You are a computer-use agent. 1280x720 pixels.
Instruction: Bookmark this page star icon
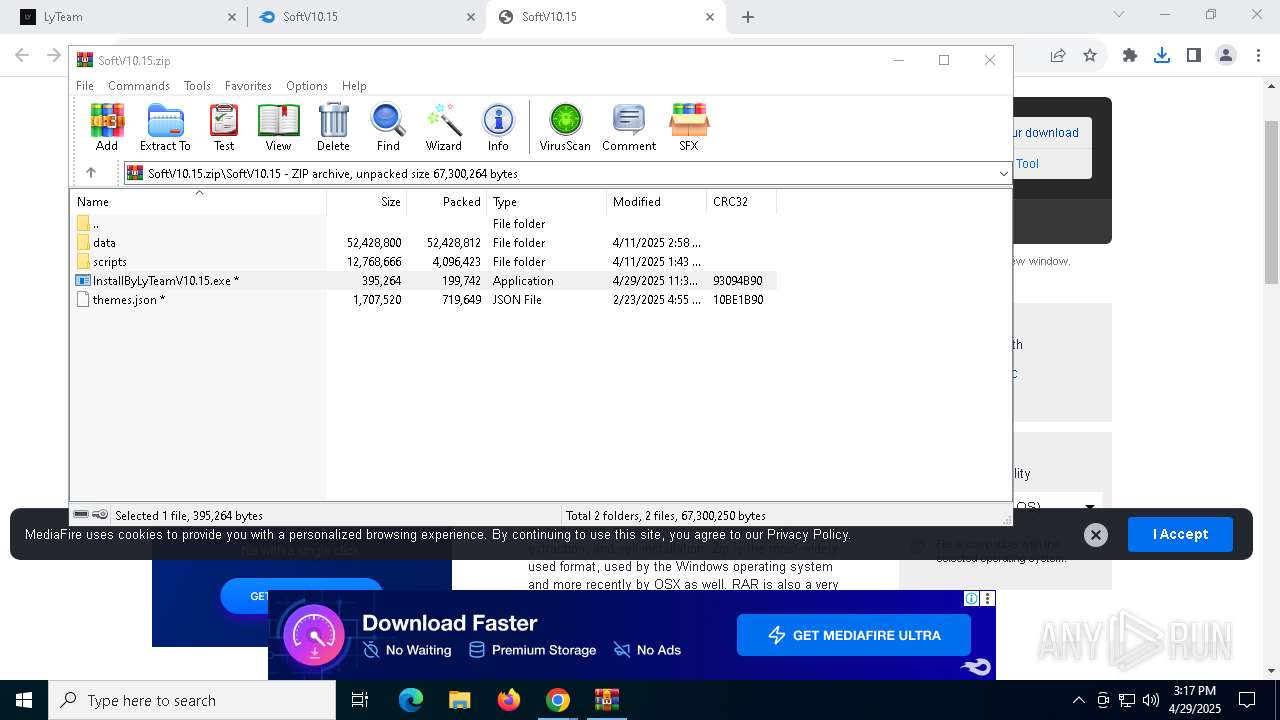click(x=1090, y=56)
